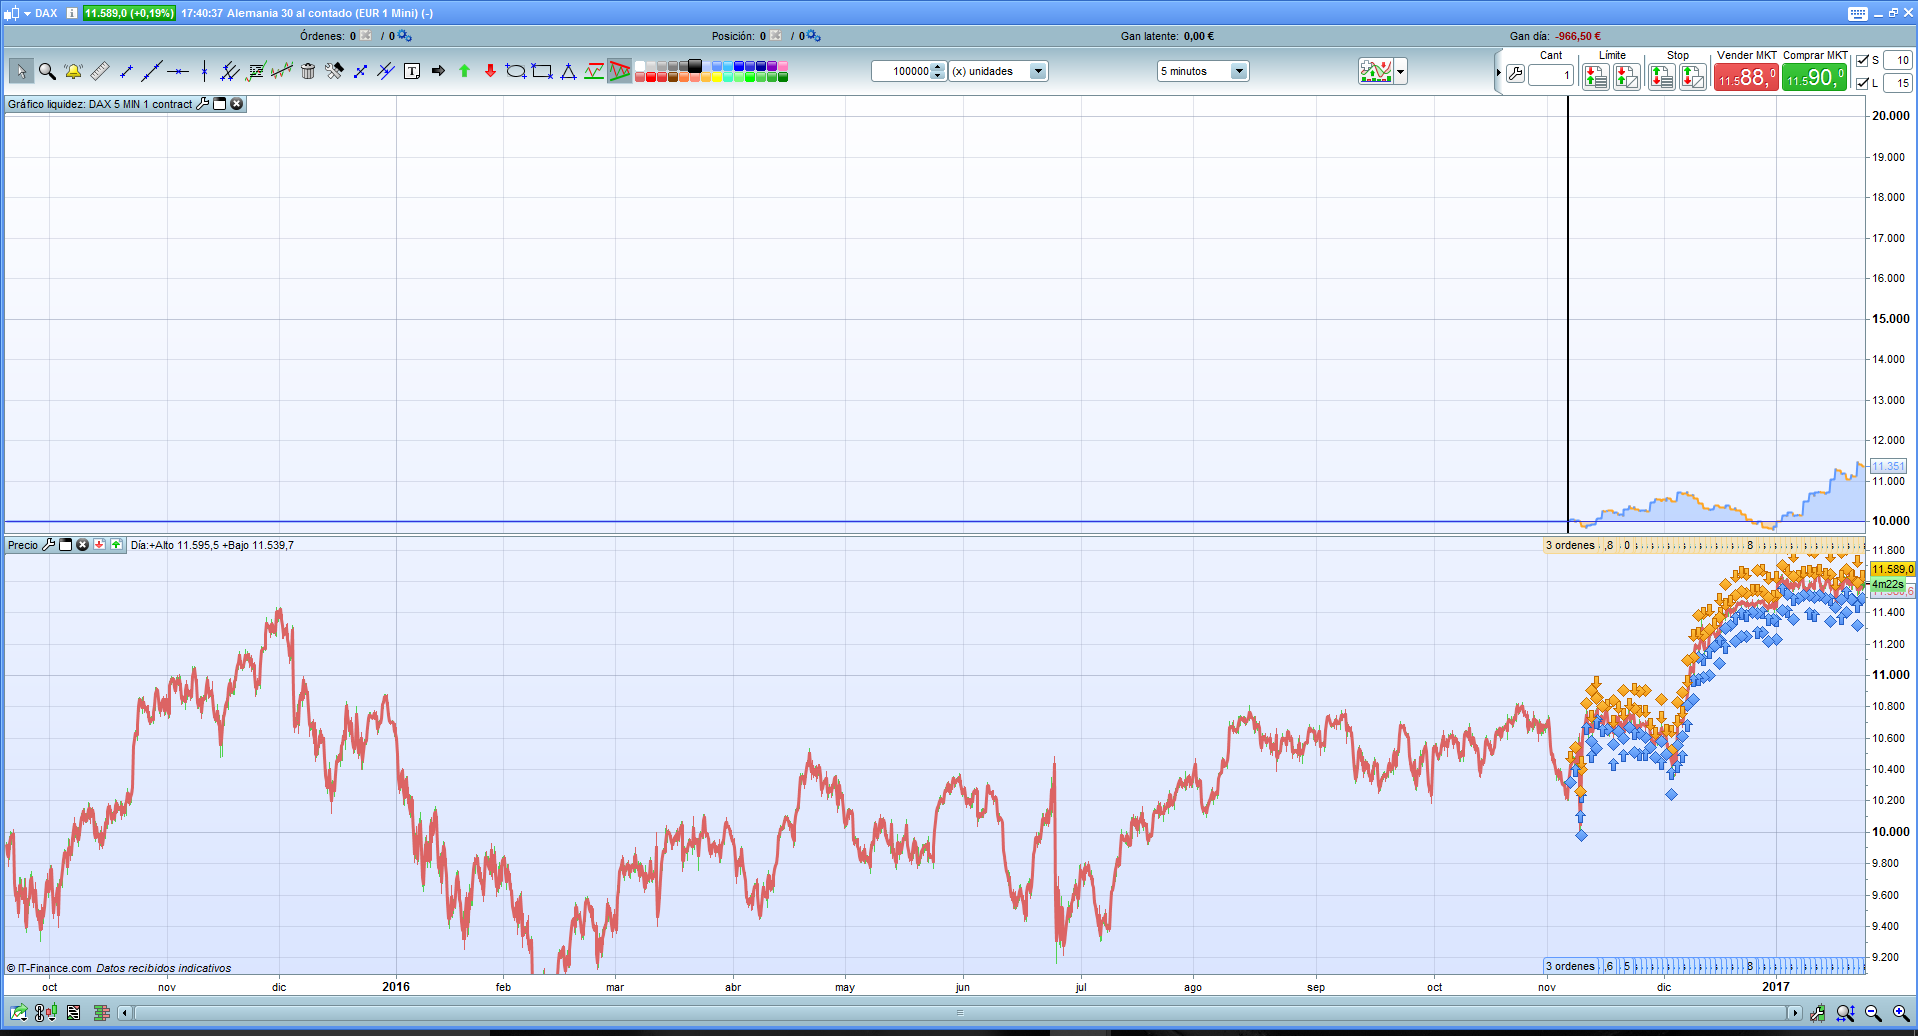The width and height of the screenshot is (1918, 1036).
Task: Select the black right arrow tool
Action: [438, 71]
